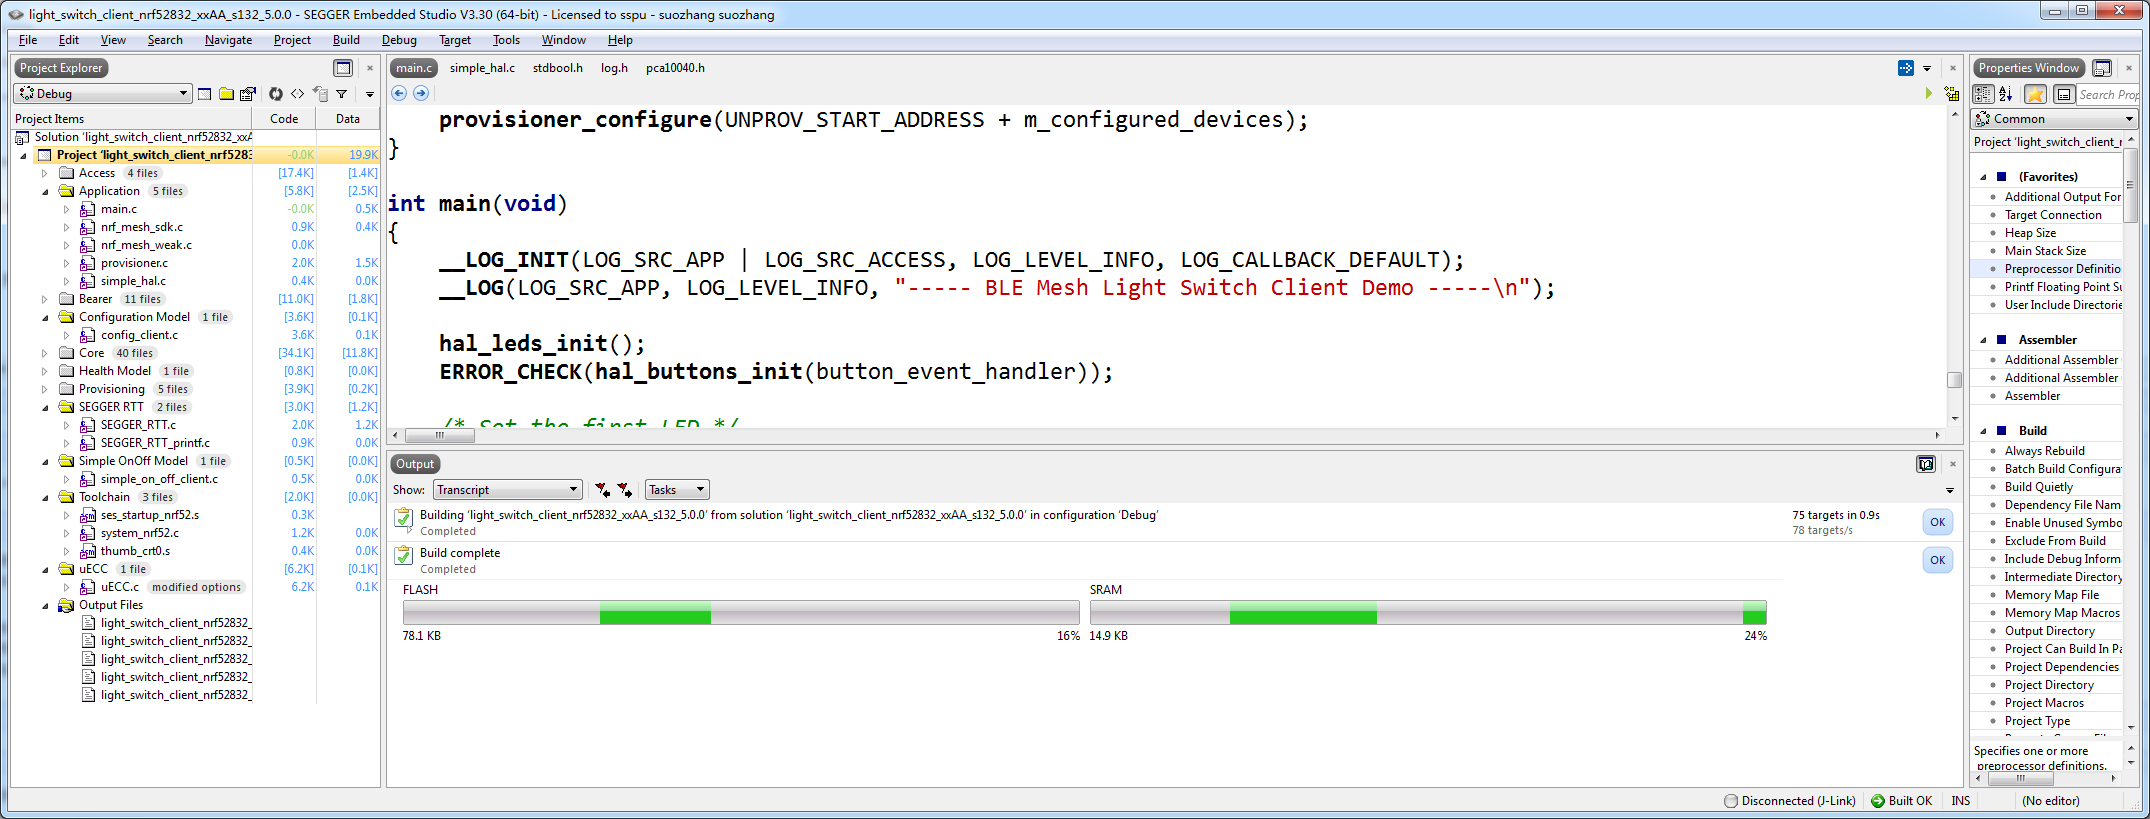Click the Search Properties input field
Image resolution: width=2150 pixels, height=819 pixels.
[2108, 94]
